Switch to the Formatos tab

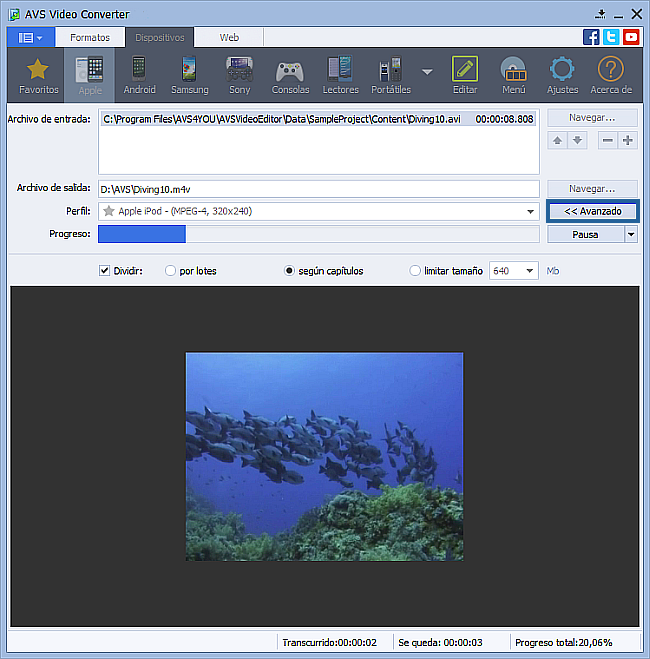pyautogui.click(x=90, y=37)
